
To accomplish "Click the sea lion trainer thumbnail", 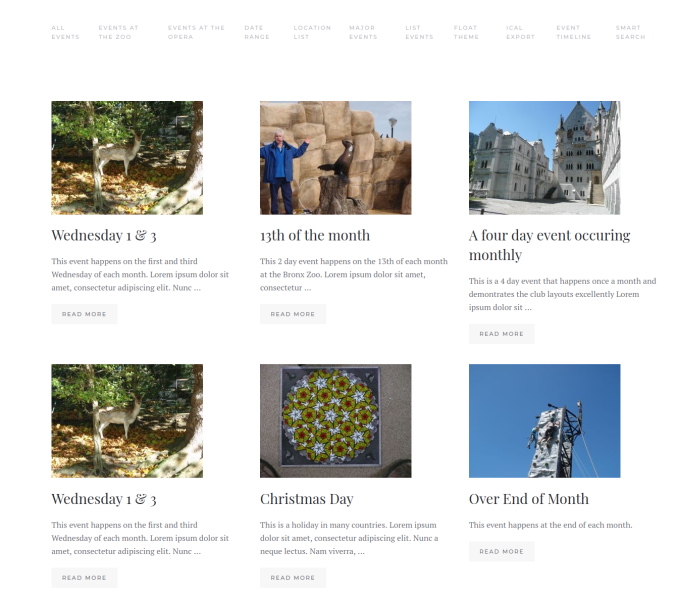I will [335, 158].
